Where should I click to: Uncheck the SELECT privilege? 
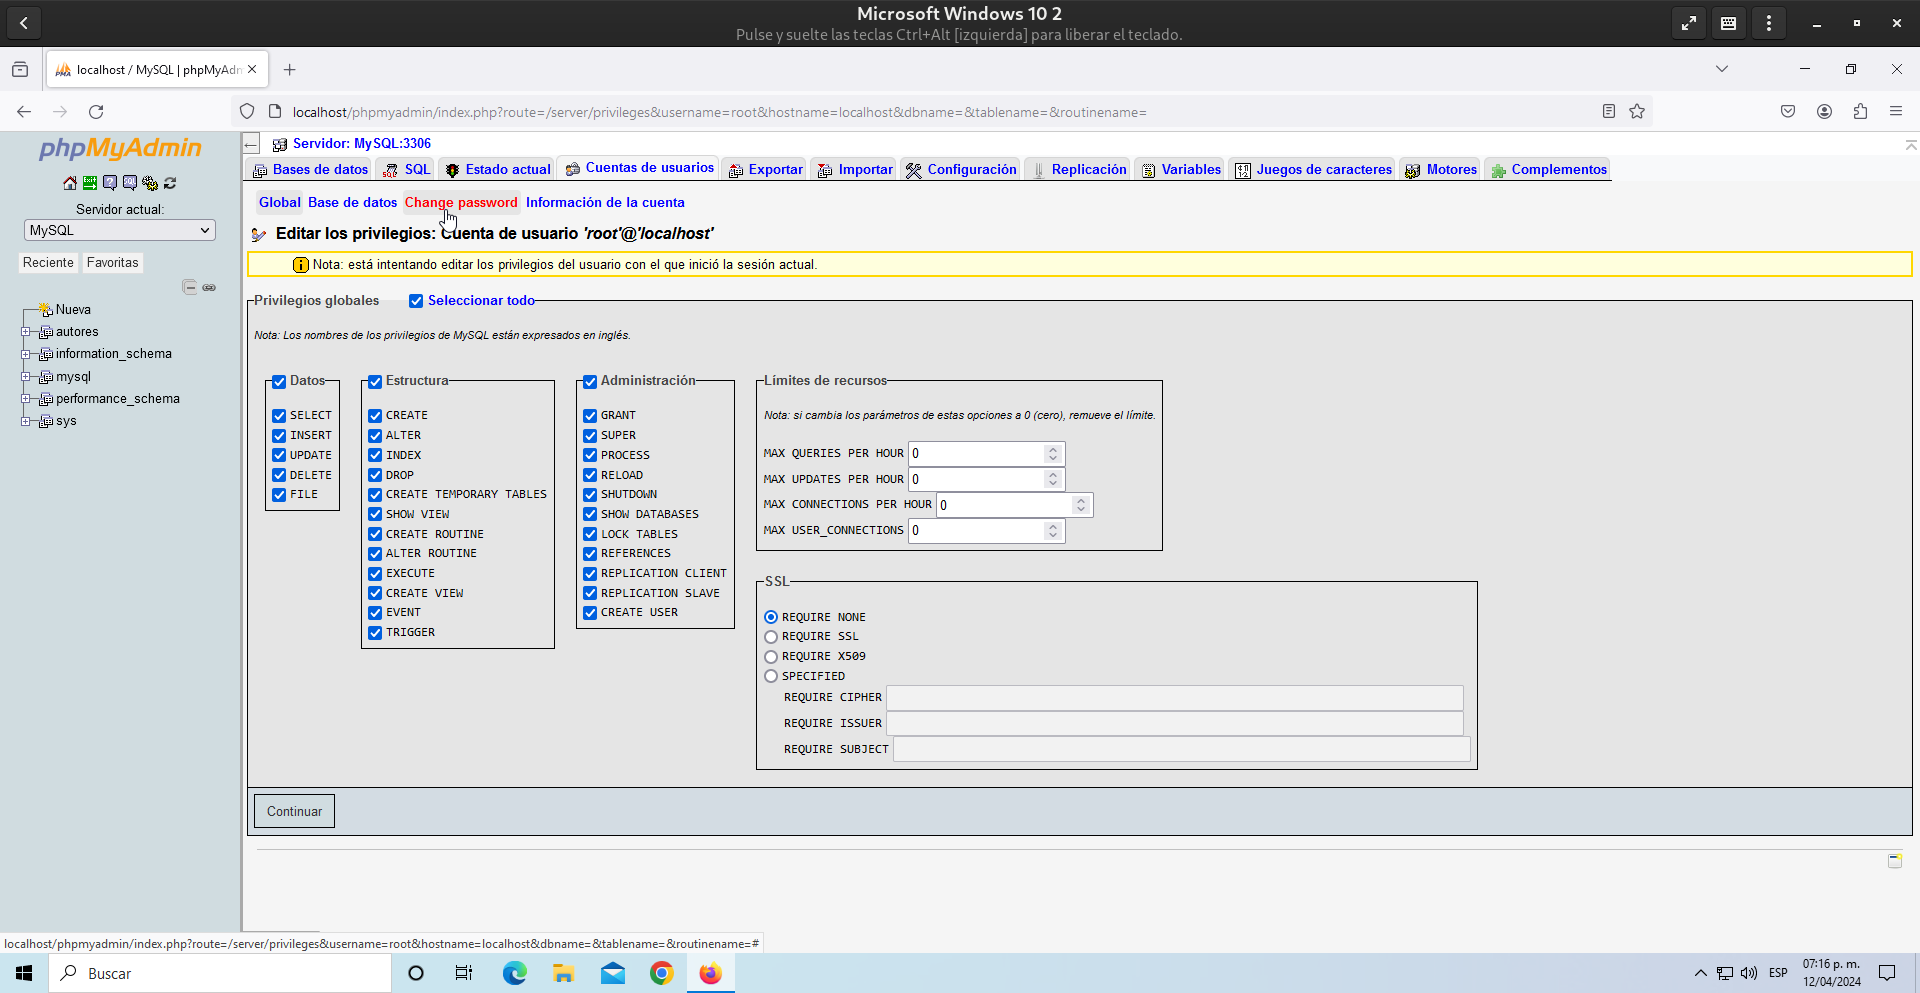(x=279, y=415)
